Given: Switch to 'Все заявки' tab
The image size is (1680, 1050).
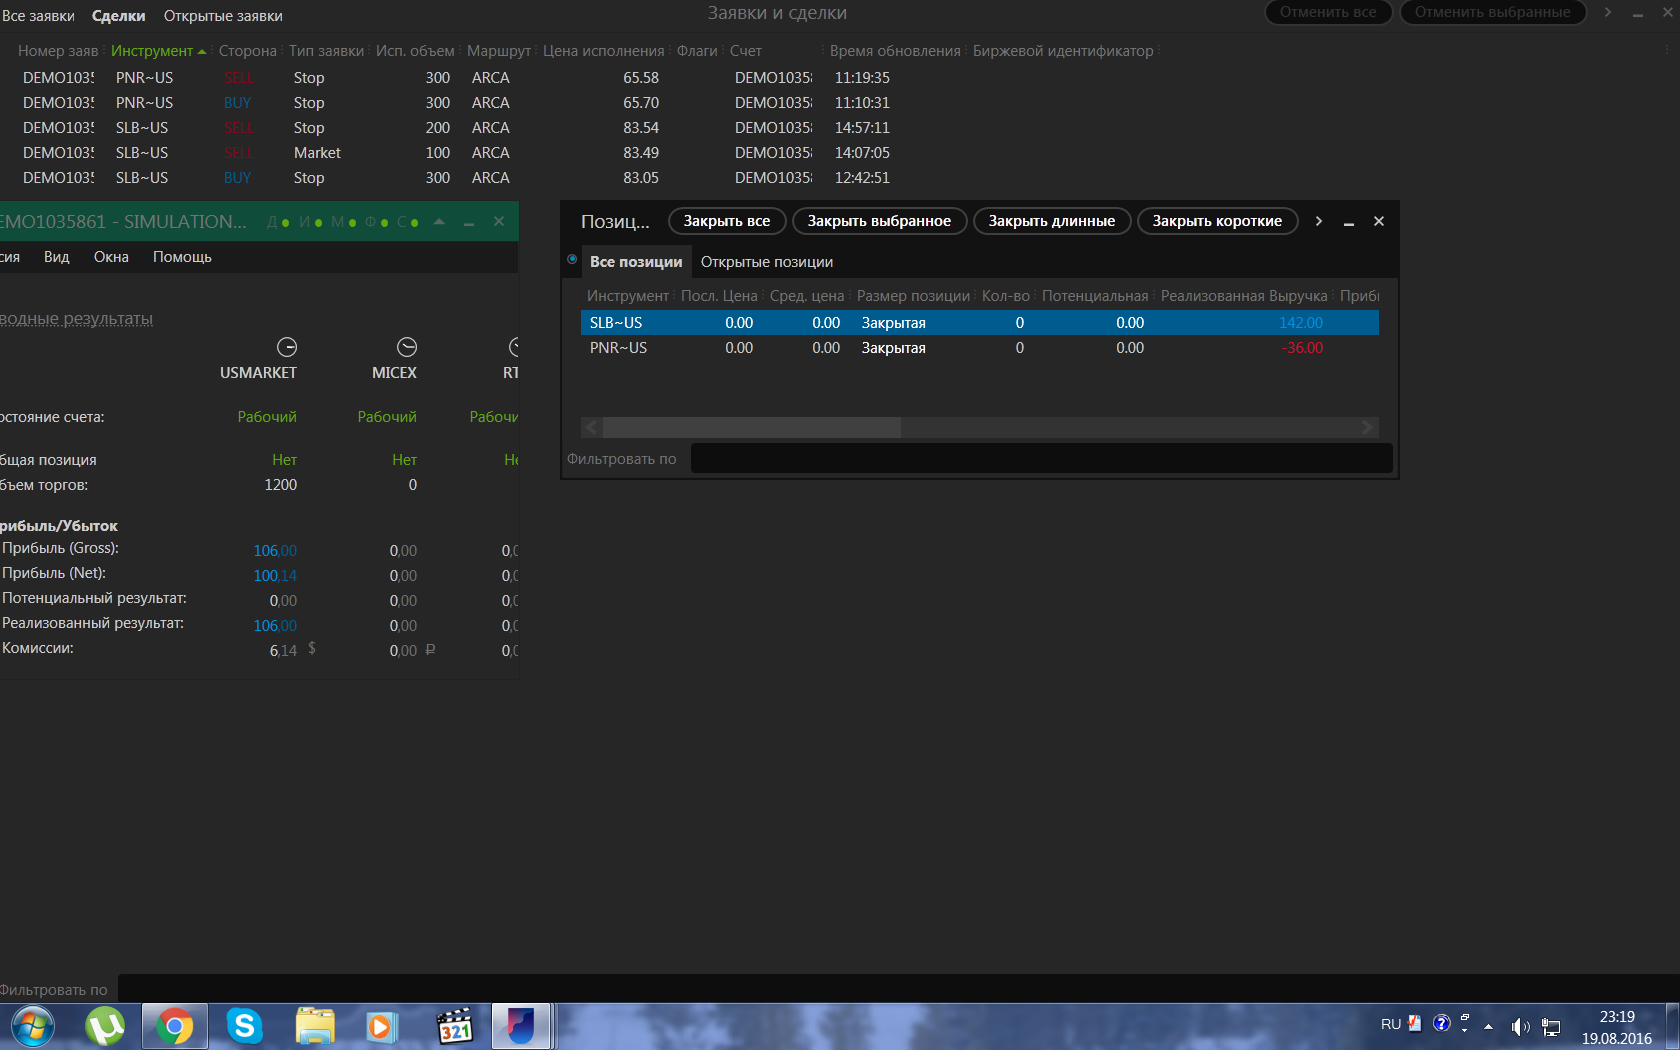Looking at the screenshot, I should tap(38, 16).
